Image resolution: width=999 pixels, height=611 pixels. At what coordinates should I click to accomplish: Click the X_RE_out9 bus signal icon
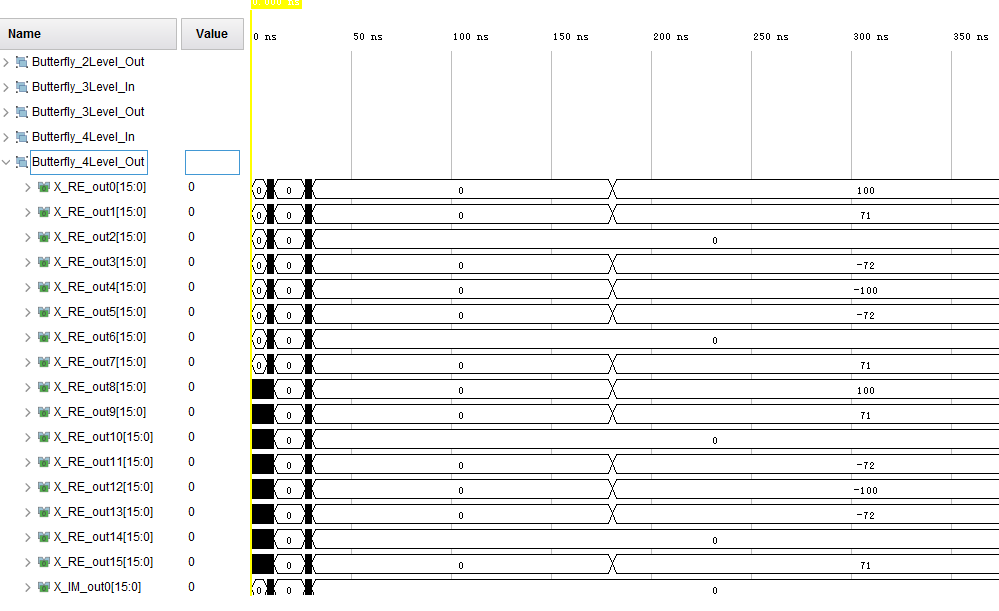pyautogui.click(x=44, y=412)
